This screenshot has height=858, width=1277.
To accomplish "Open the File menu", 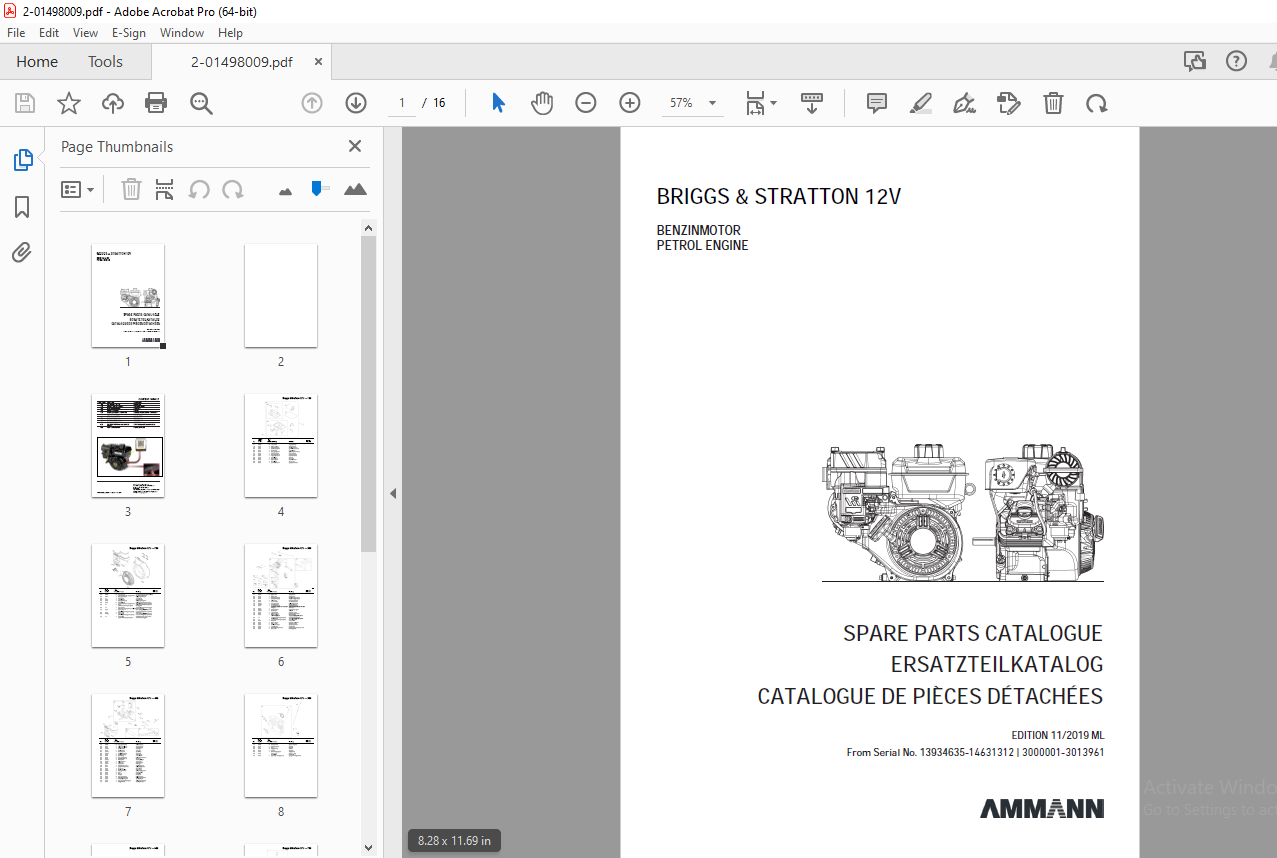I will (x=16, y=32).
